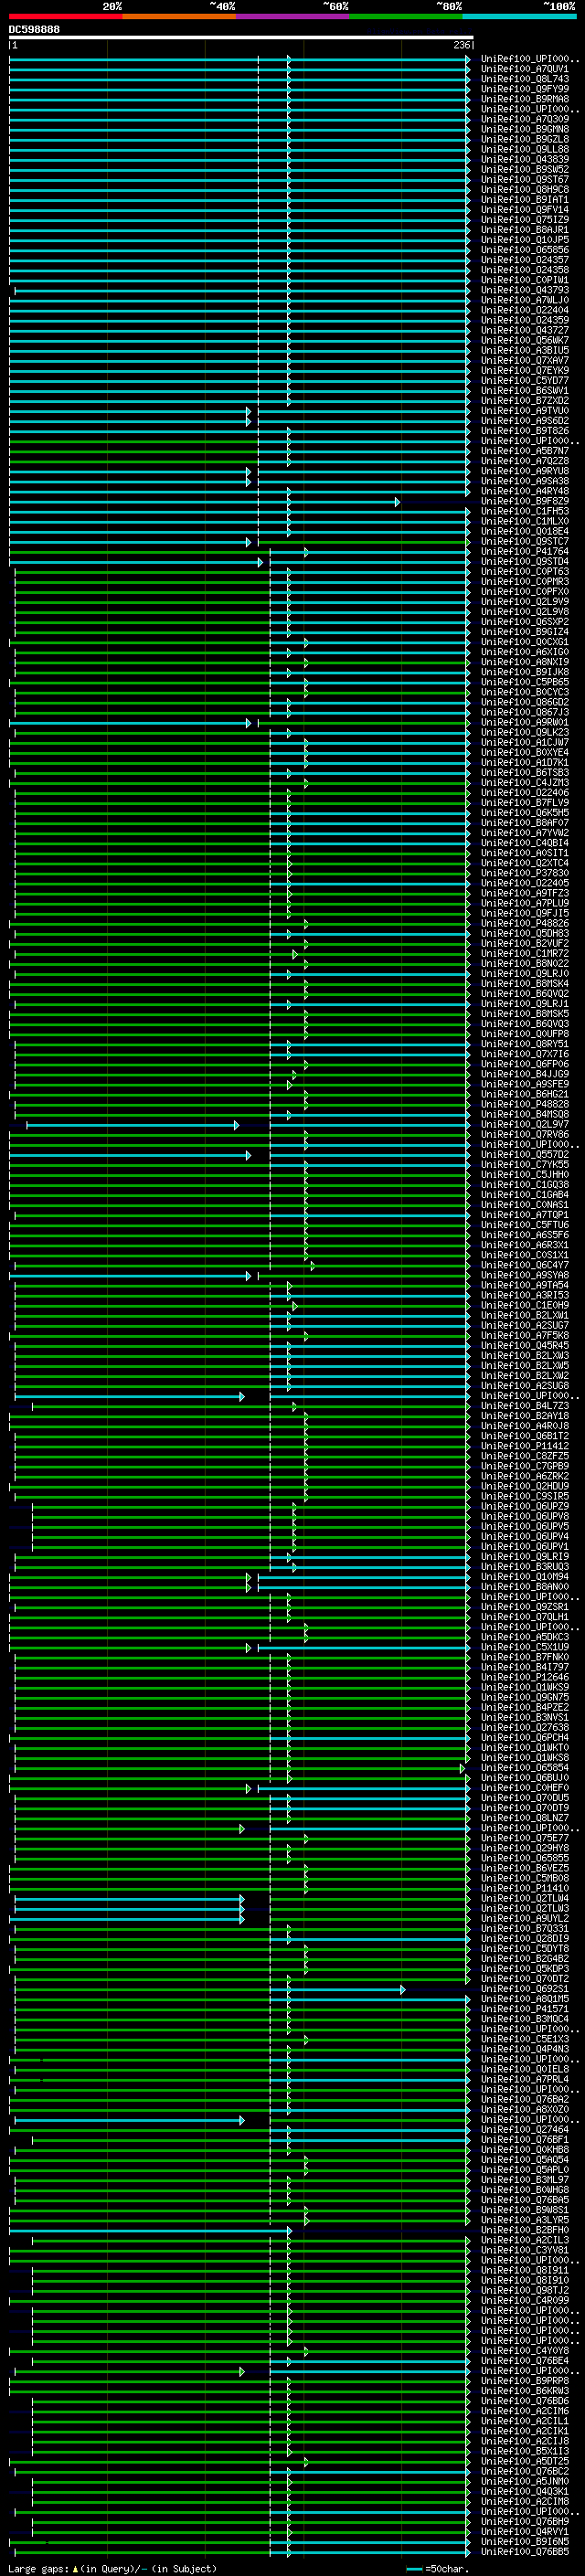Click hit label UniRef100_Q75IZ9
The image size is (585, 2576).
(525, 220)
